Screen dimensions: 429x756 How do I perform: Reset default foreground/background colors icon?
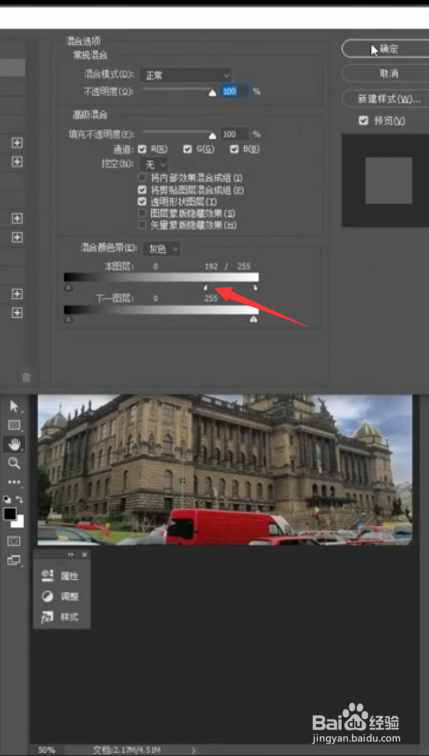pyautogui.click(x=7, y=499)
